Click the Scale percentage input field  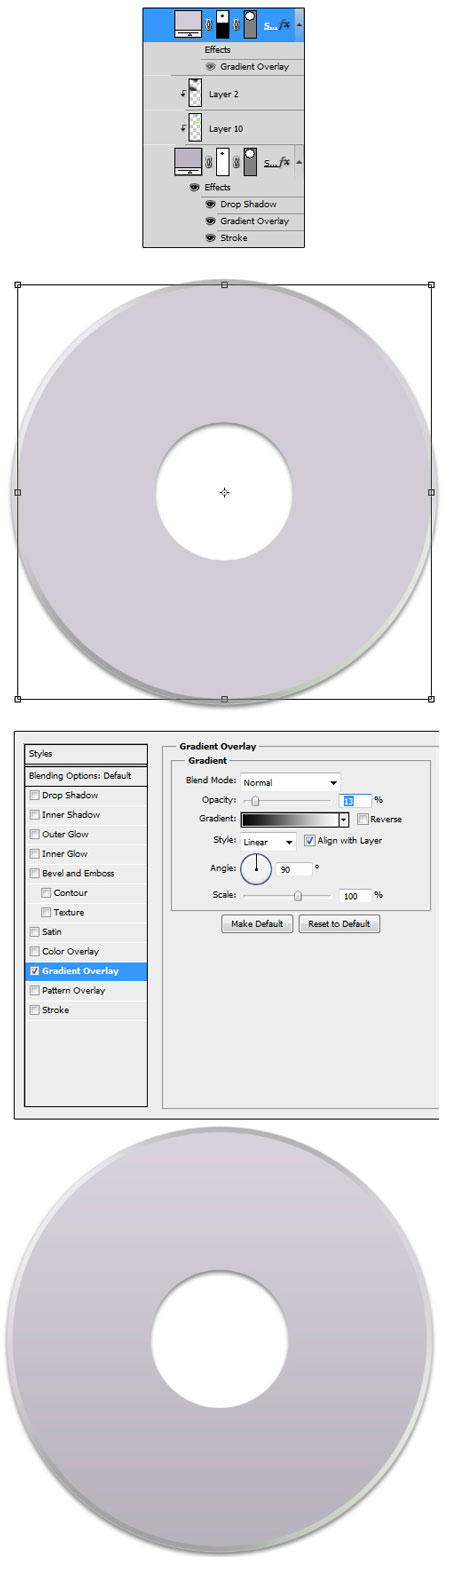355,896
